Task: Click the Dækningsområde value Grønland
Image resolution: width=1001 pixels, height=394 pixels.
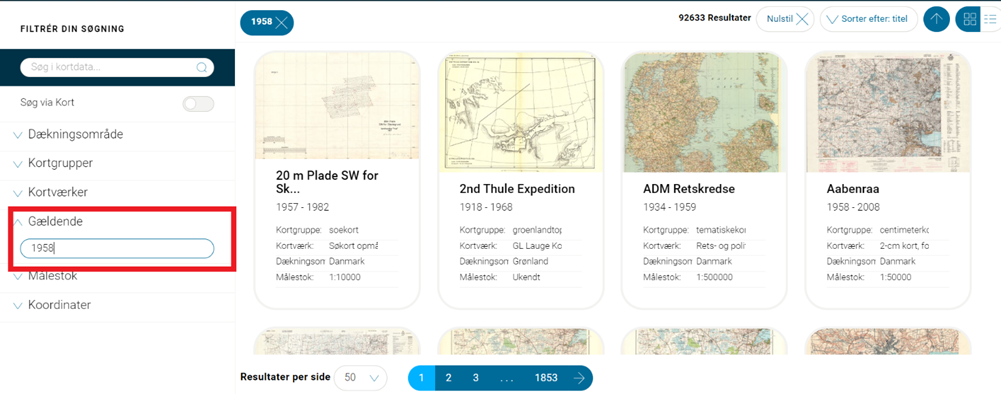Action: (x=531, y=261)
